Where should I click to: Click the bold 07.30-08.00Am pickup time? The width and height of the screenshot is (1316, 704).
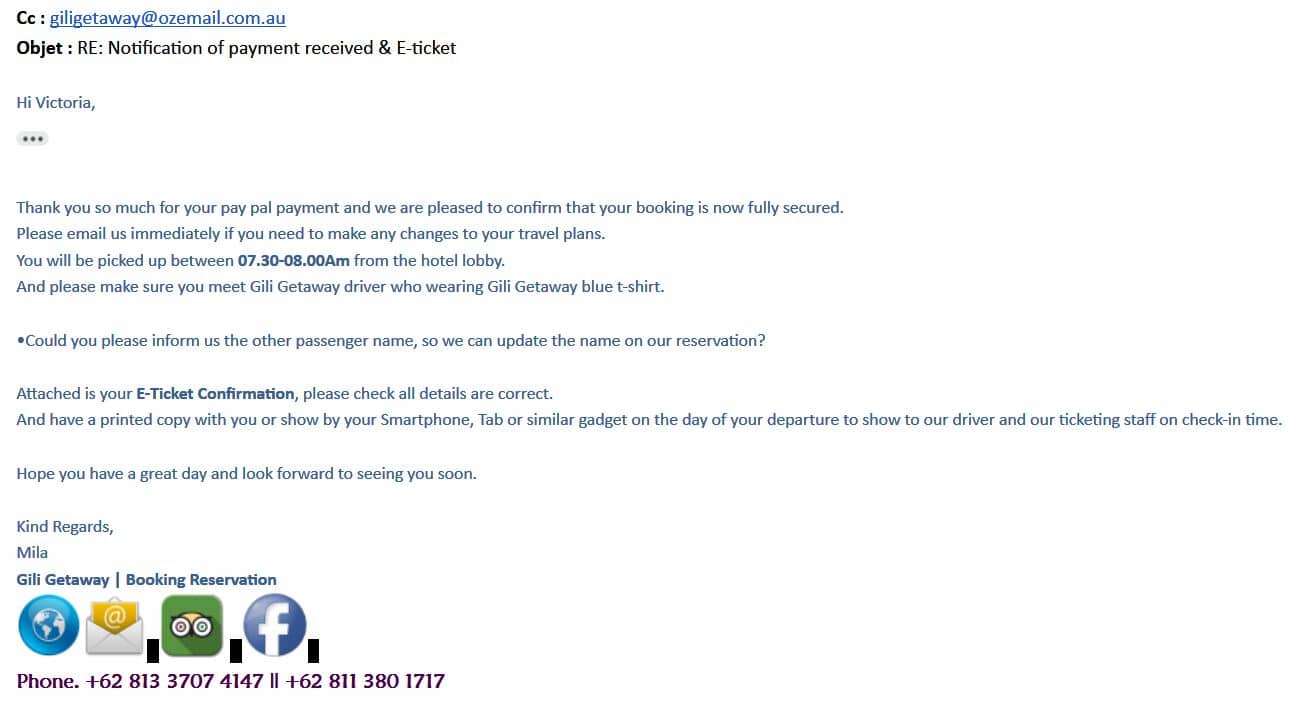293,261
